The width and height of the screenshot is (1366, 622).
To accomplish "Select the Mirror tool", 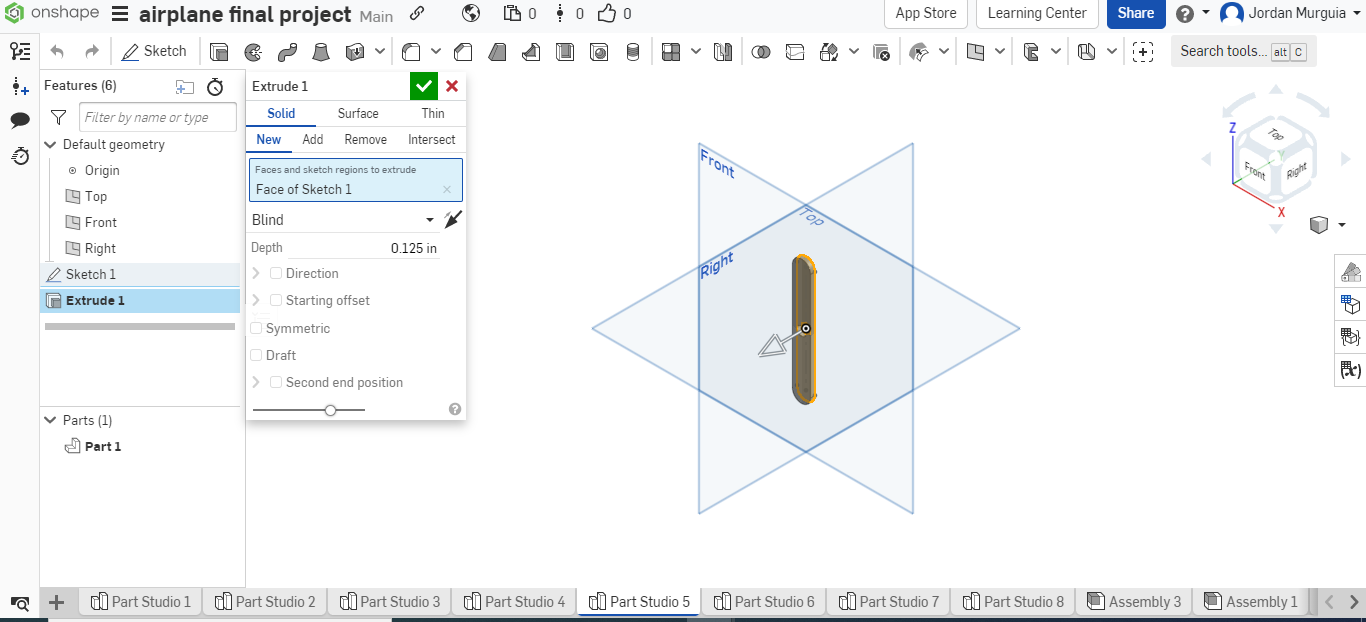I will 723,51.
